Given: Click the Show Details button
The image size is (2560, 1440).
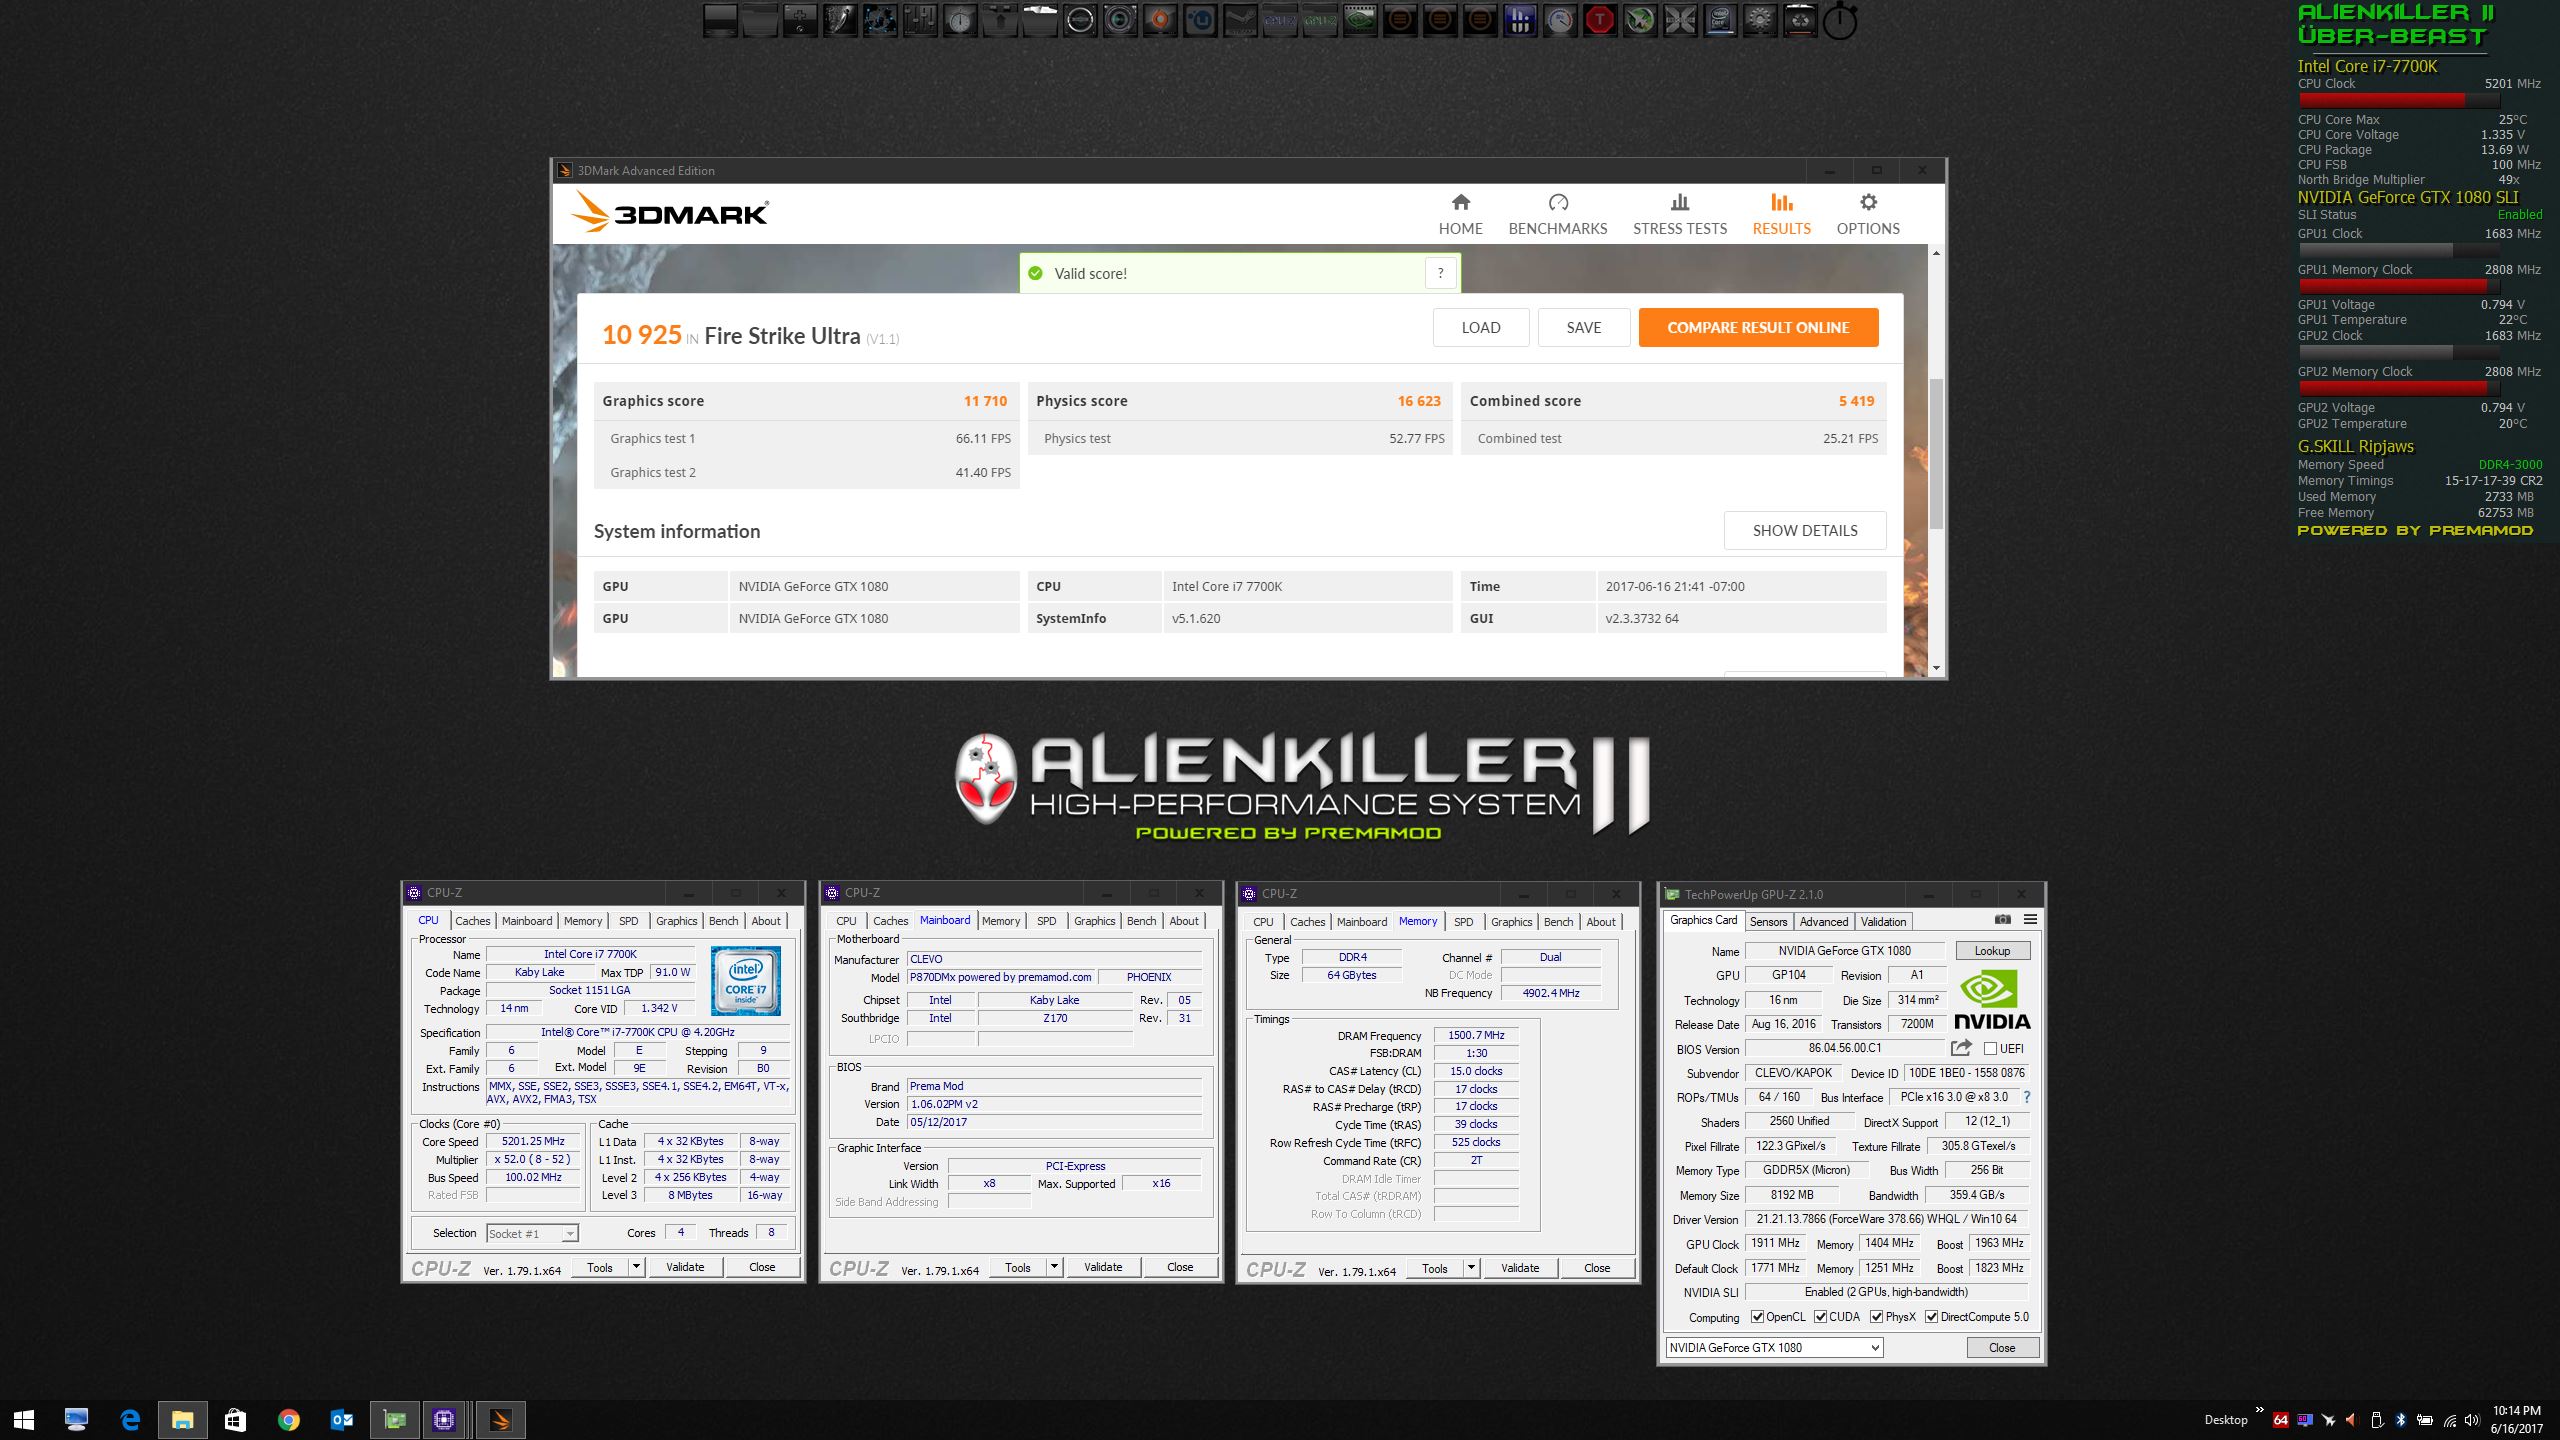Looking at the screenshot, I should coord(1804,531).
